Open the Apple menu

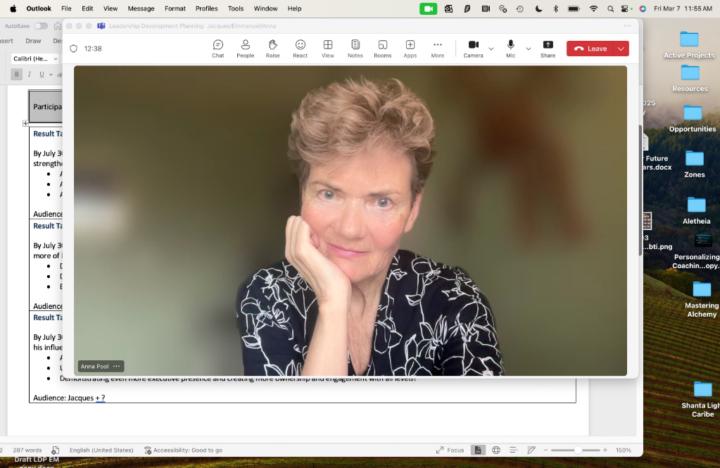click(x=13, y=8)
